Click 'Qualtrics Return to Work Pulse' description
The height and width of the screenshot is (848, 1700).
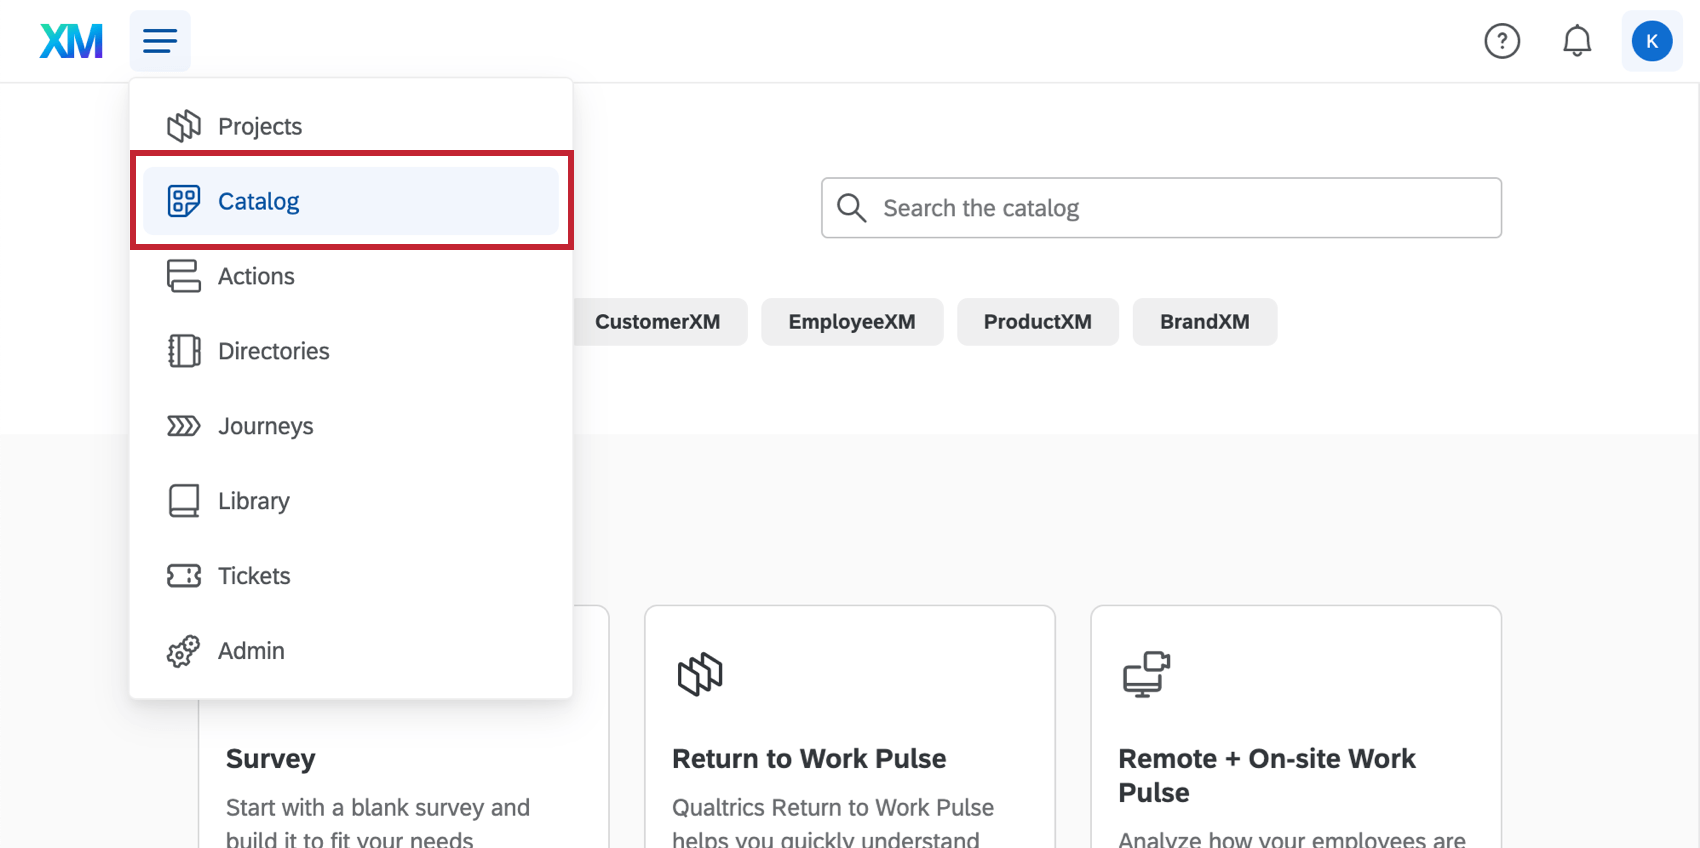833,823
